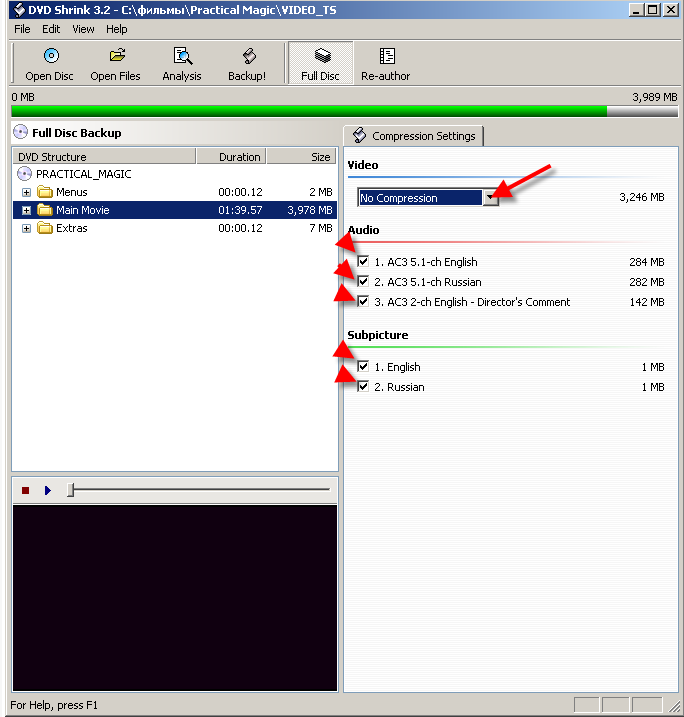Click the black video preview area
684x717 pixels.
pyautogui.click(x=175, y=598)
